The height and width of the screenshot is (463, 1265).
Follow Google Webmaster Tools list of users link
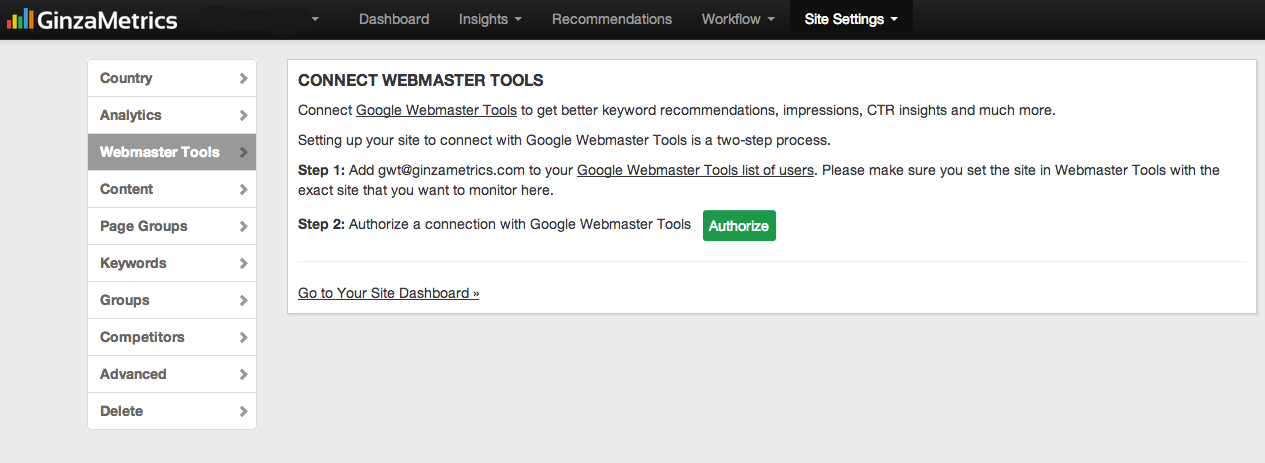click(695, 170)
